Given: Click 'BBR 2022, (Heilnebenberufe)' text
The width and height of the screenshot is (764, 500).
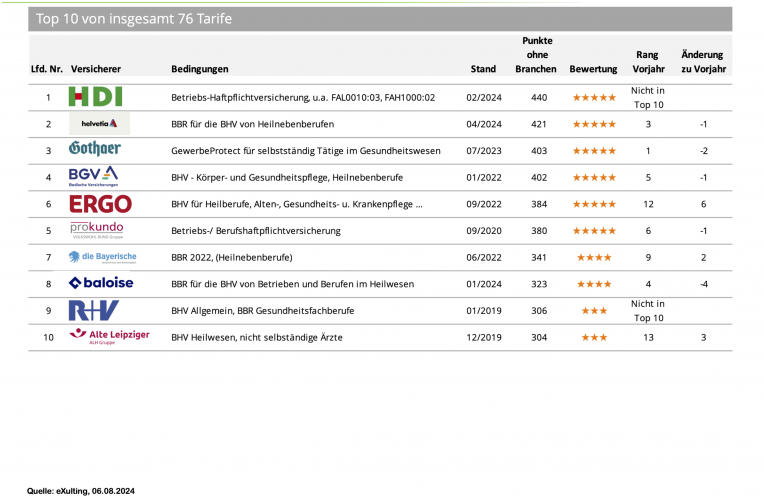Looking at the screenshot, I should pyautogui.click(x=232, y=257).
